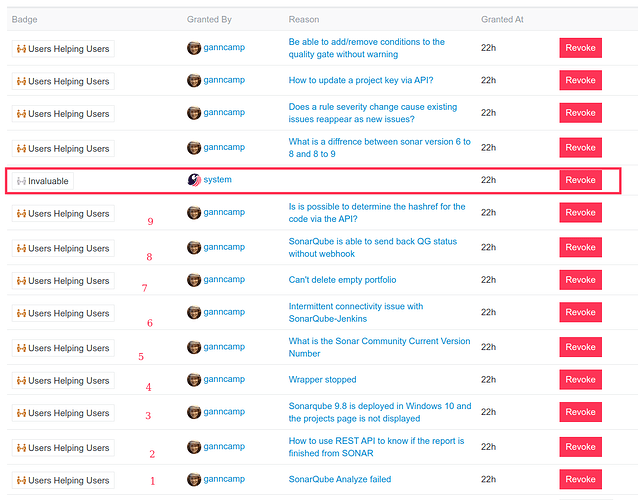Click ganncamp's avatar in the 'Wrapper stopped' row
This screenshot has width=638, height=500.
pyautogui.click(x=194, y=380)
